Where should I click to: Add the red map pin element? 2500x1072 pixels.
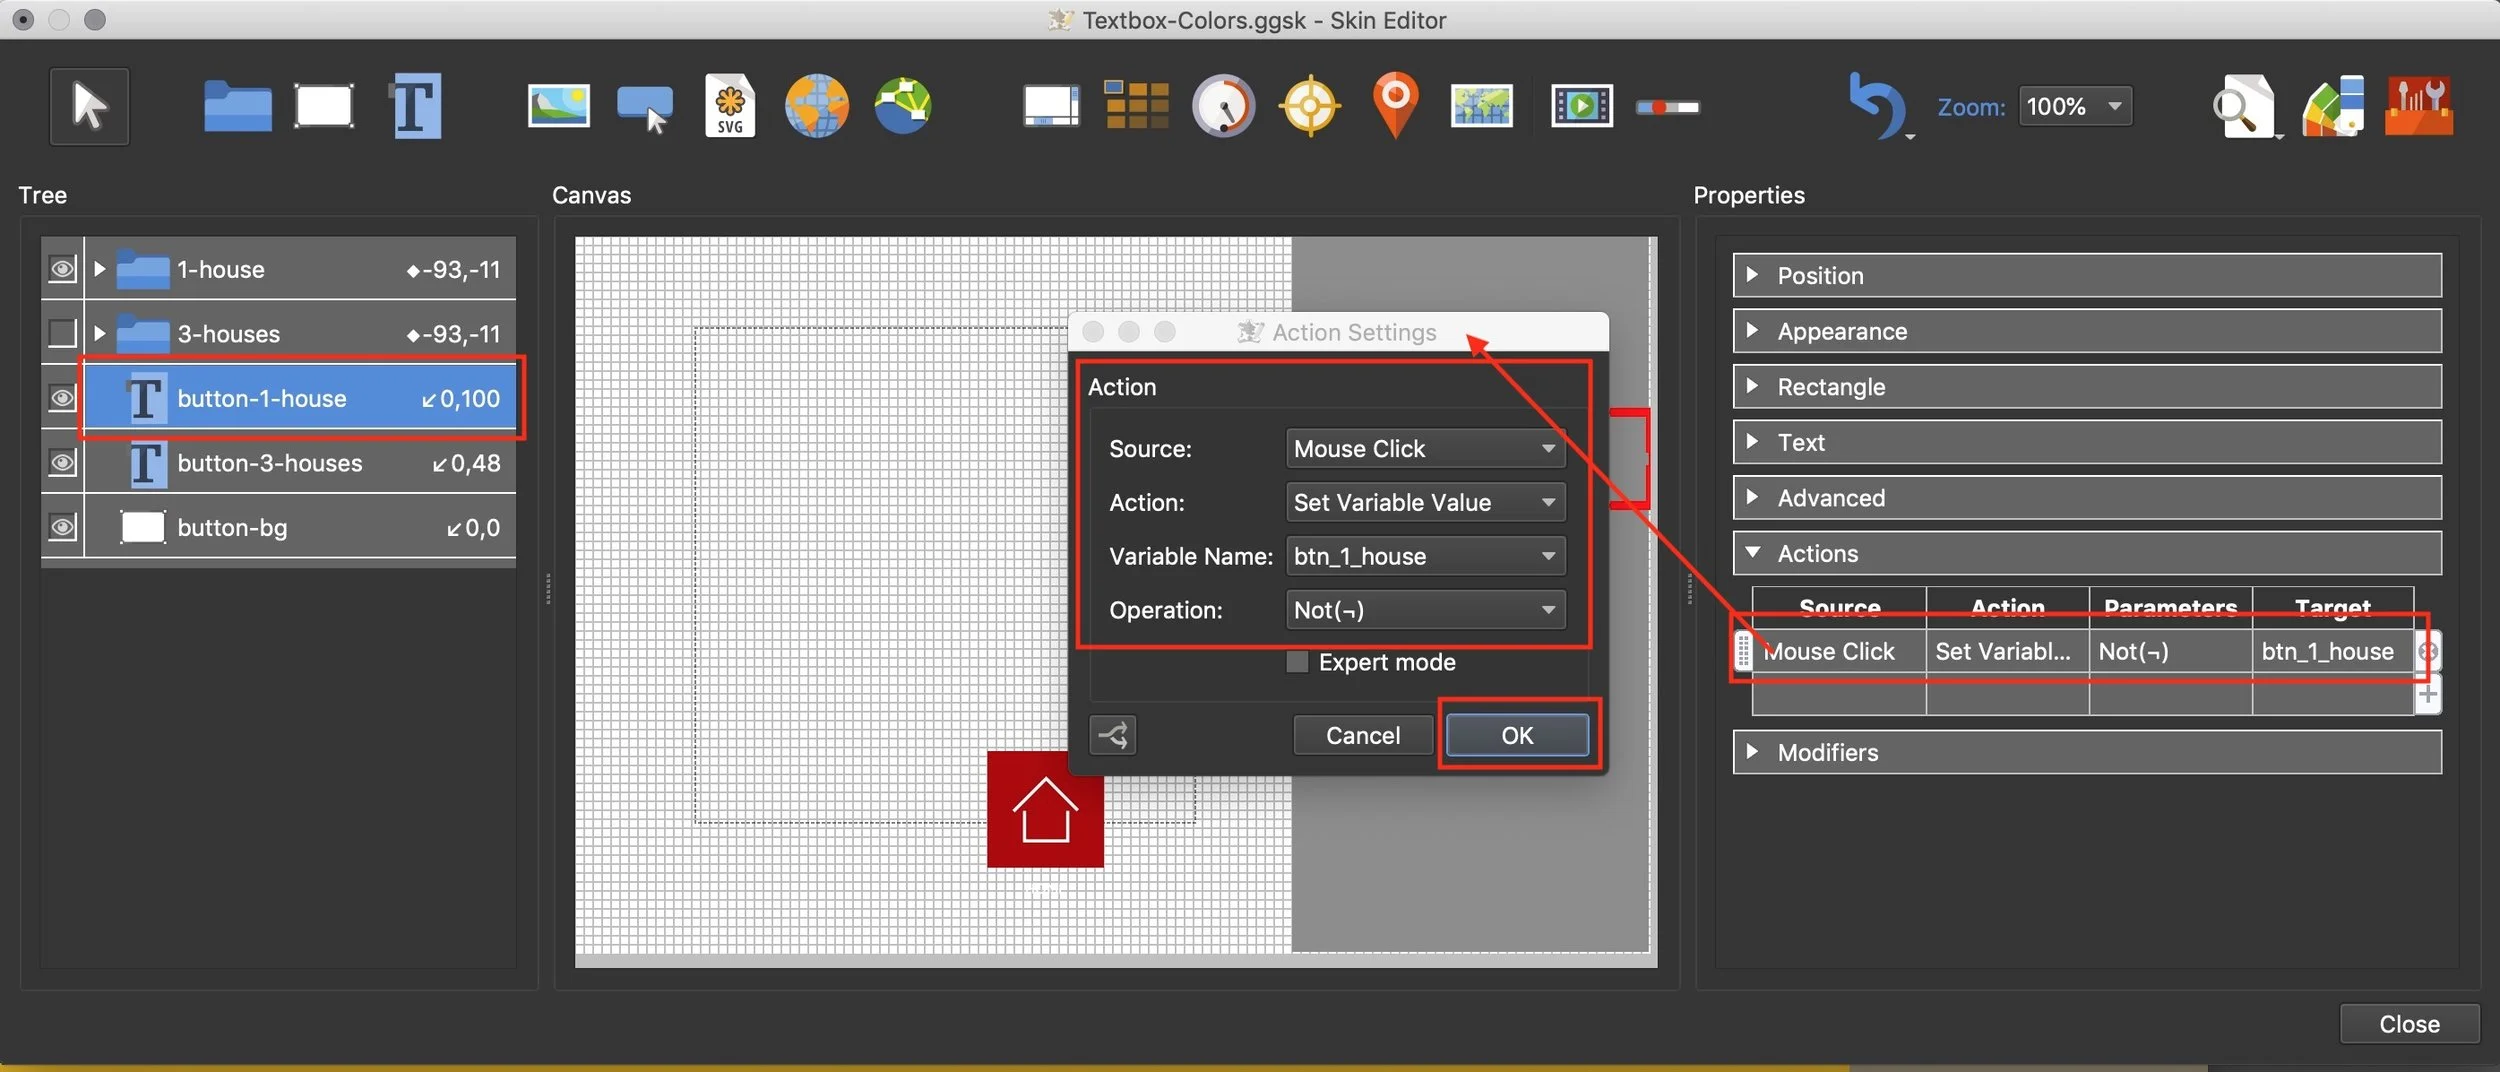[x=1395, y=104]
